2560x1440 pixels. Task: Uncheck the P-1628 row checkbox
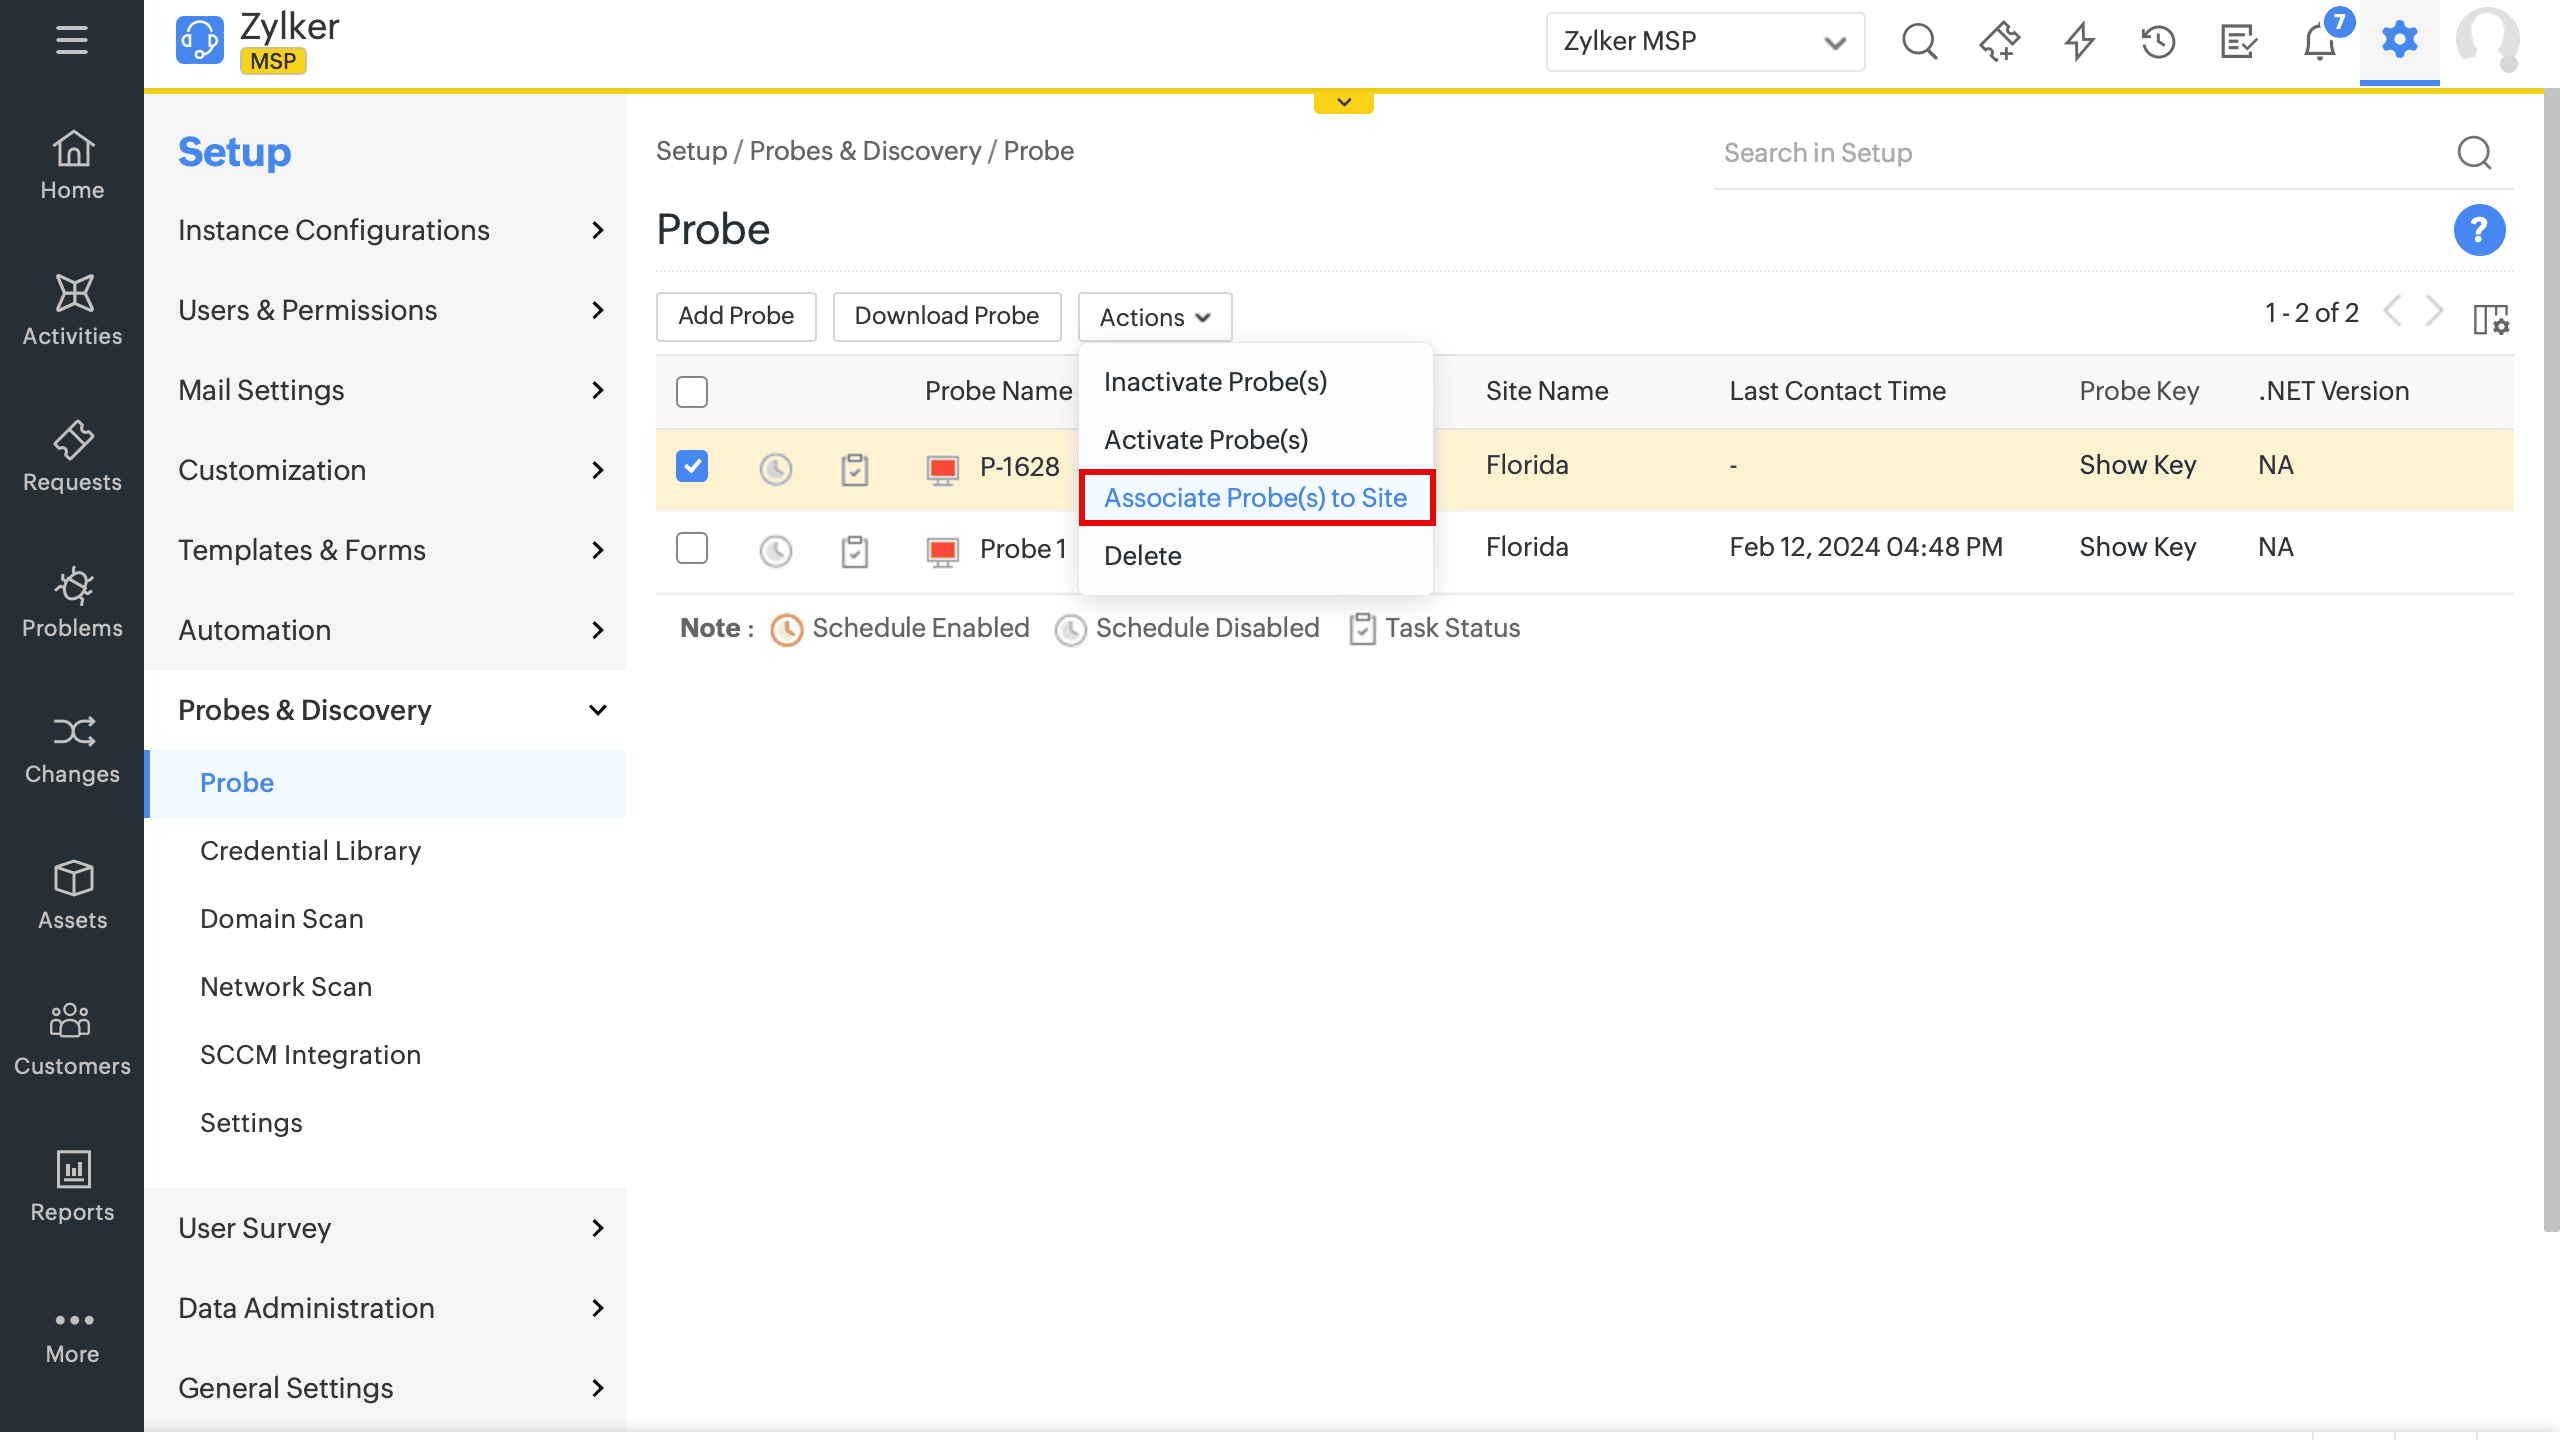click(691, 466)
